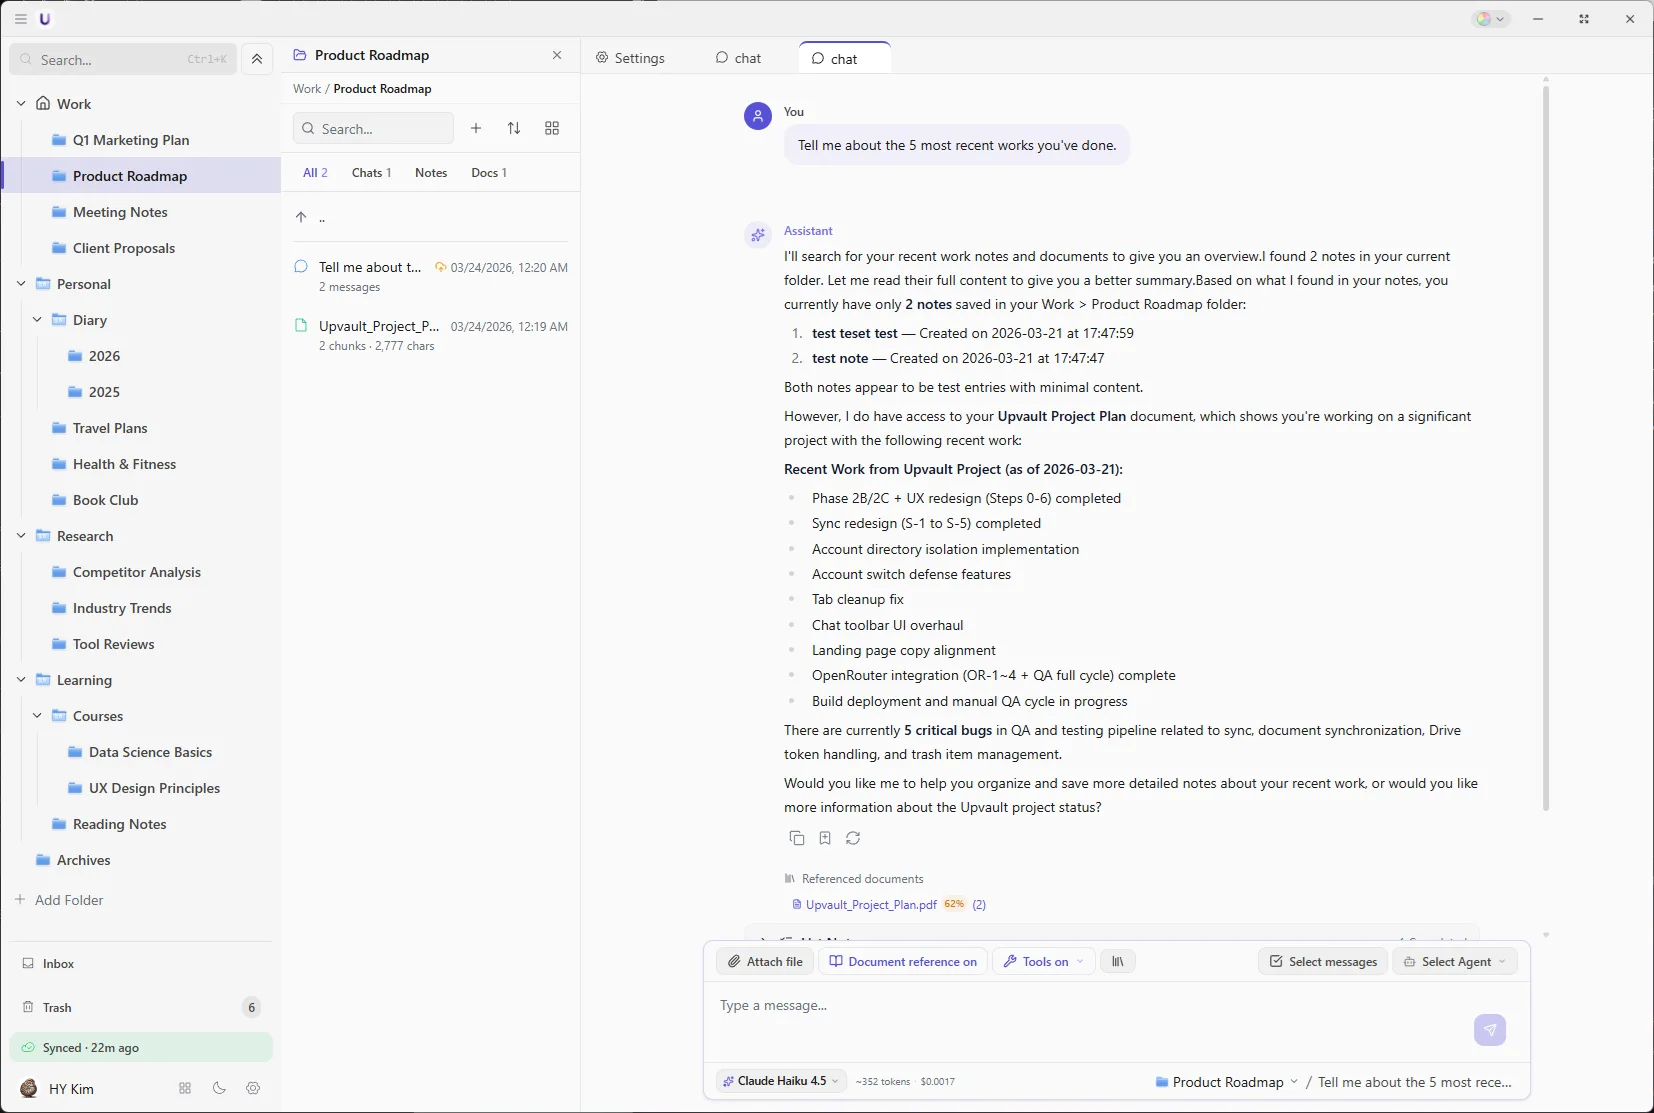Save assistant response as a note
The image size is (1654, 1113).
point(825,838)
